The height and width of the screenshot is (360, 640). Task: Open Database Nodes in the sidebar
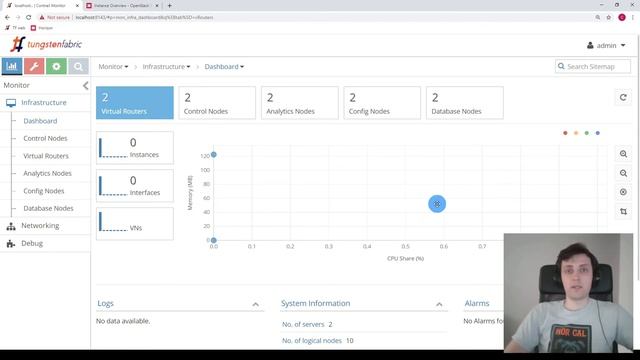point(48,208)
